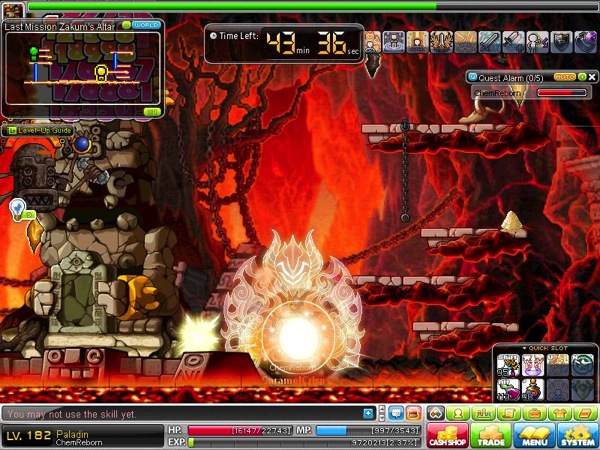Open the character info person icon
Screen dimensions: 600x450
tap(458, 413)
